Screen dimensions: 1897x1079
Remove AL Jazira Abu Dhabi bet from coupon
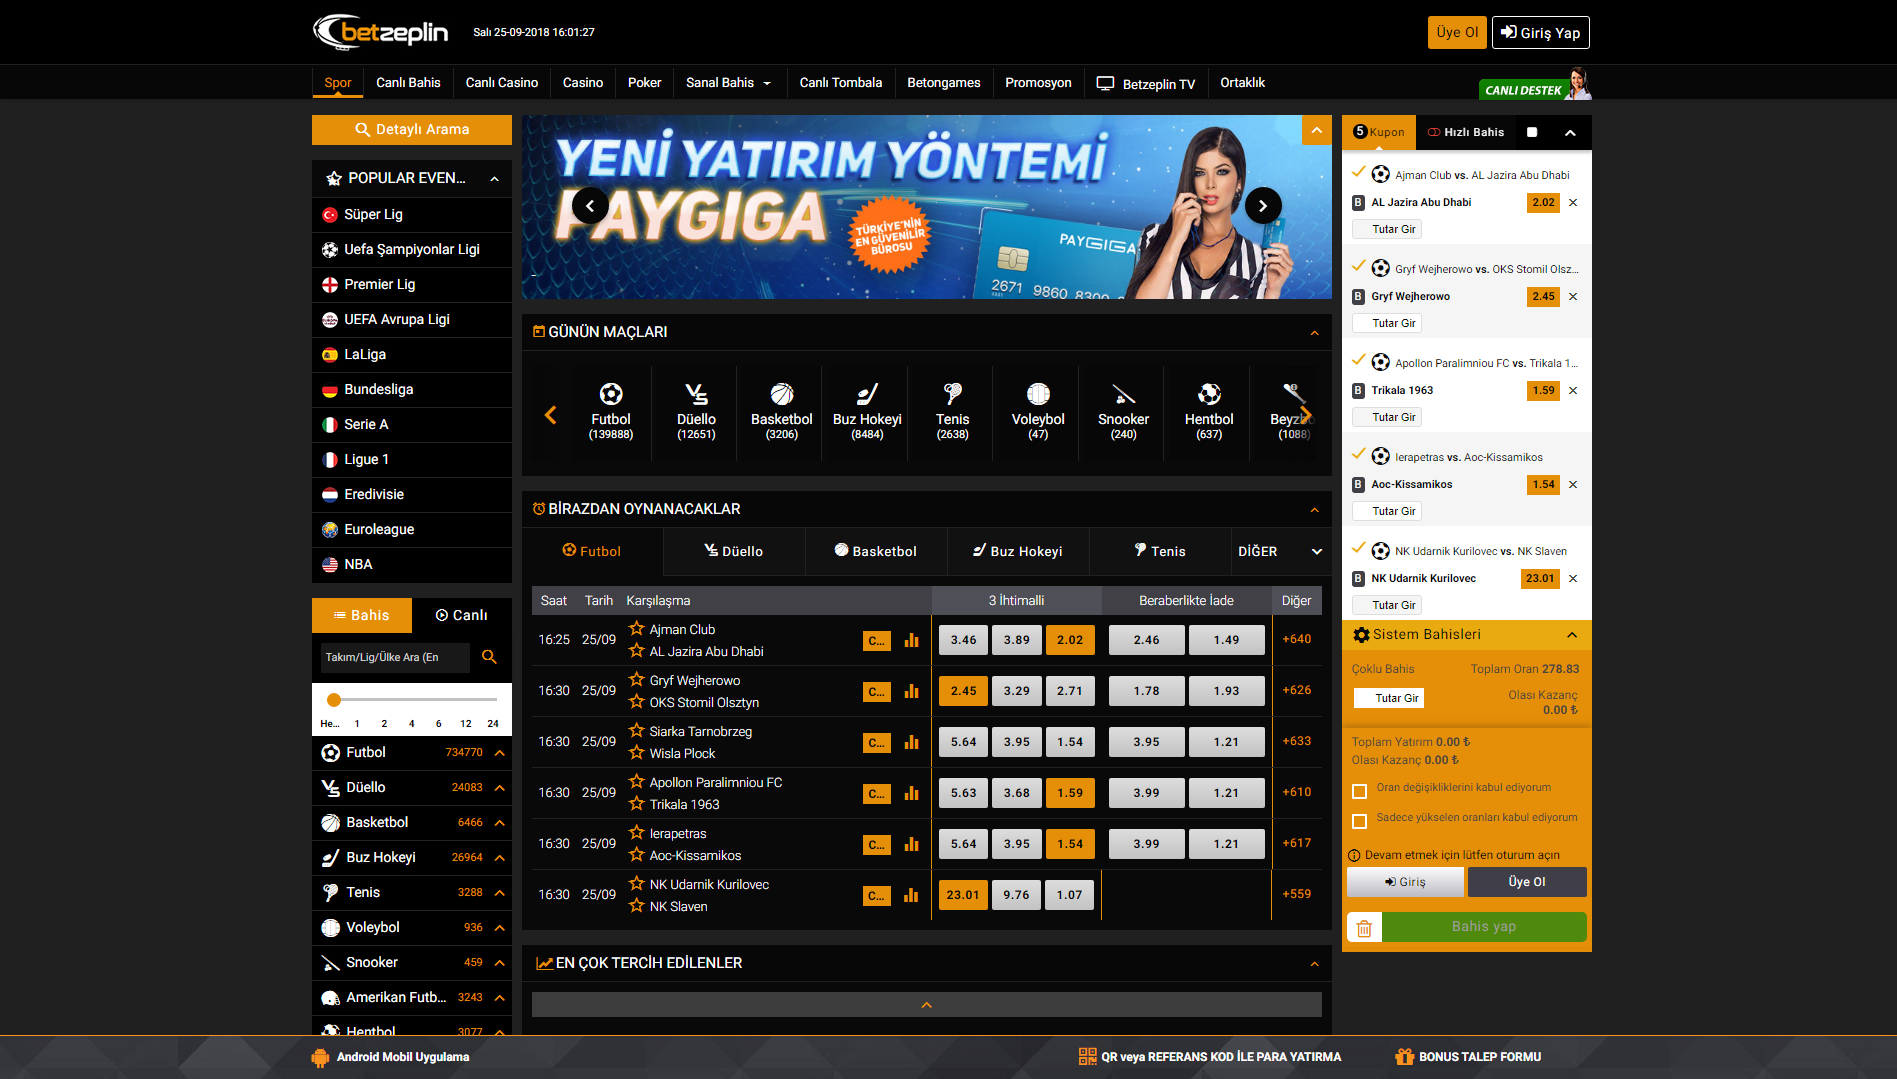click(1573, 203)
